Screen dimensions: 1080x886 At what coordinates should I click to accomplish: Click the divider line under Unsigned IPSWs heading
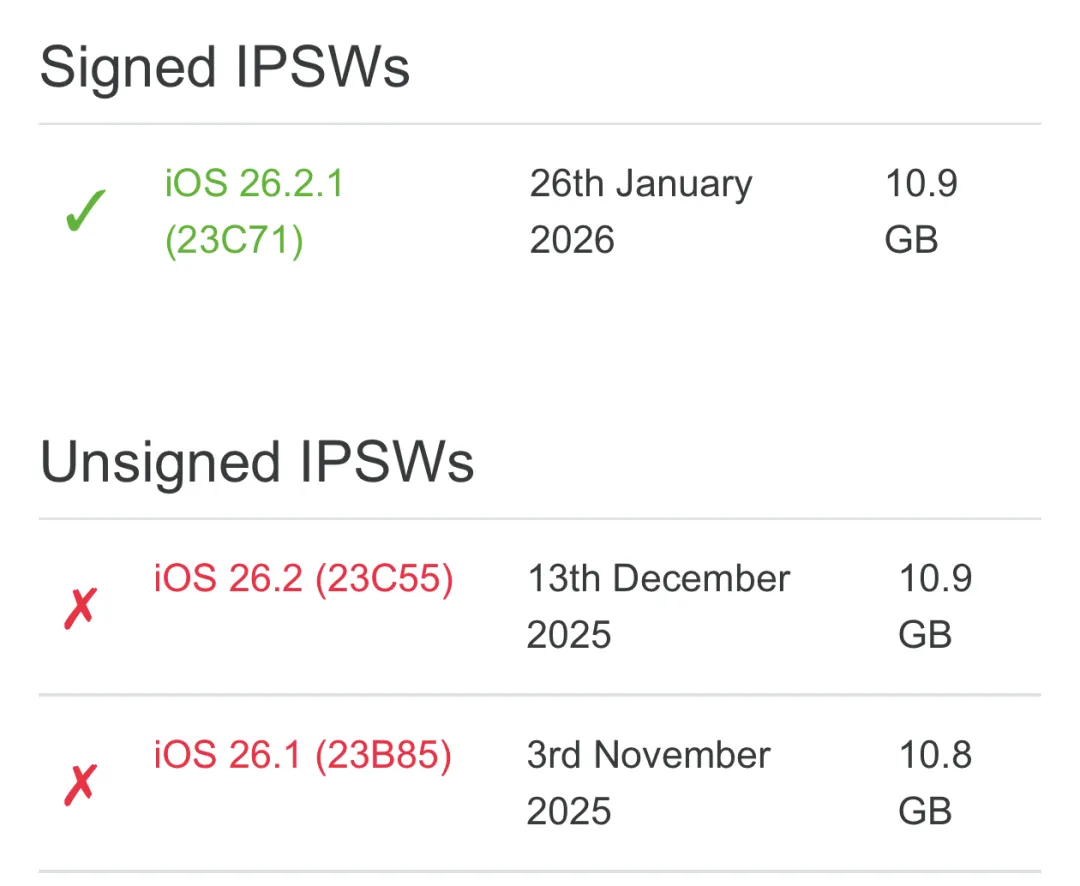[540, 519]
